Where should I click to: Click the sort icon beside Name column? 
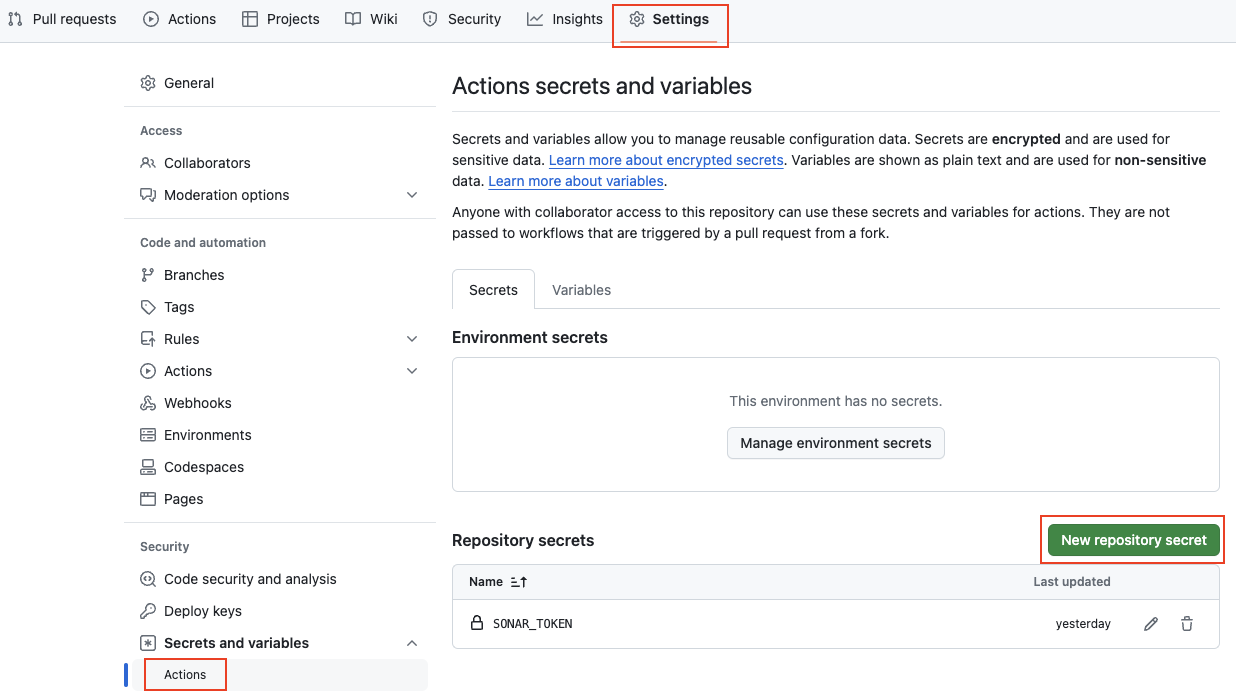click(518, 582)
